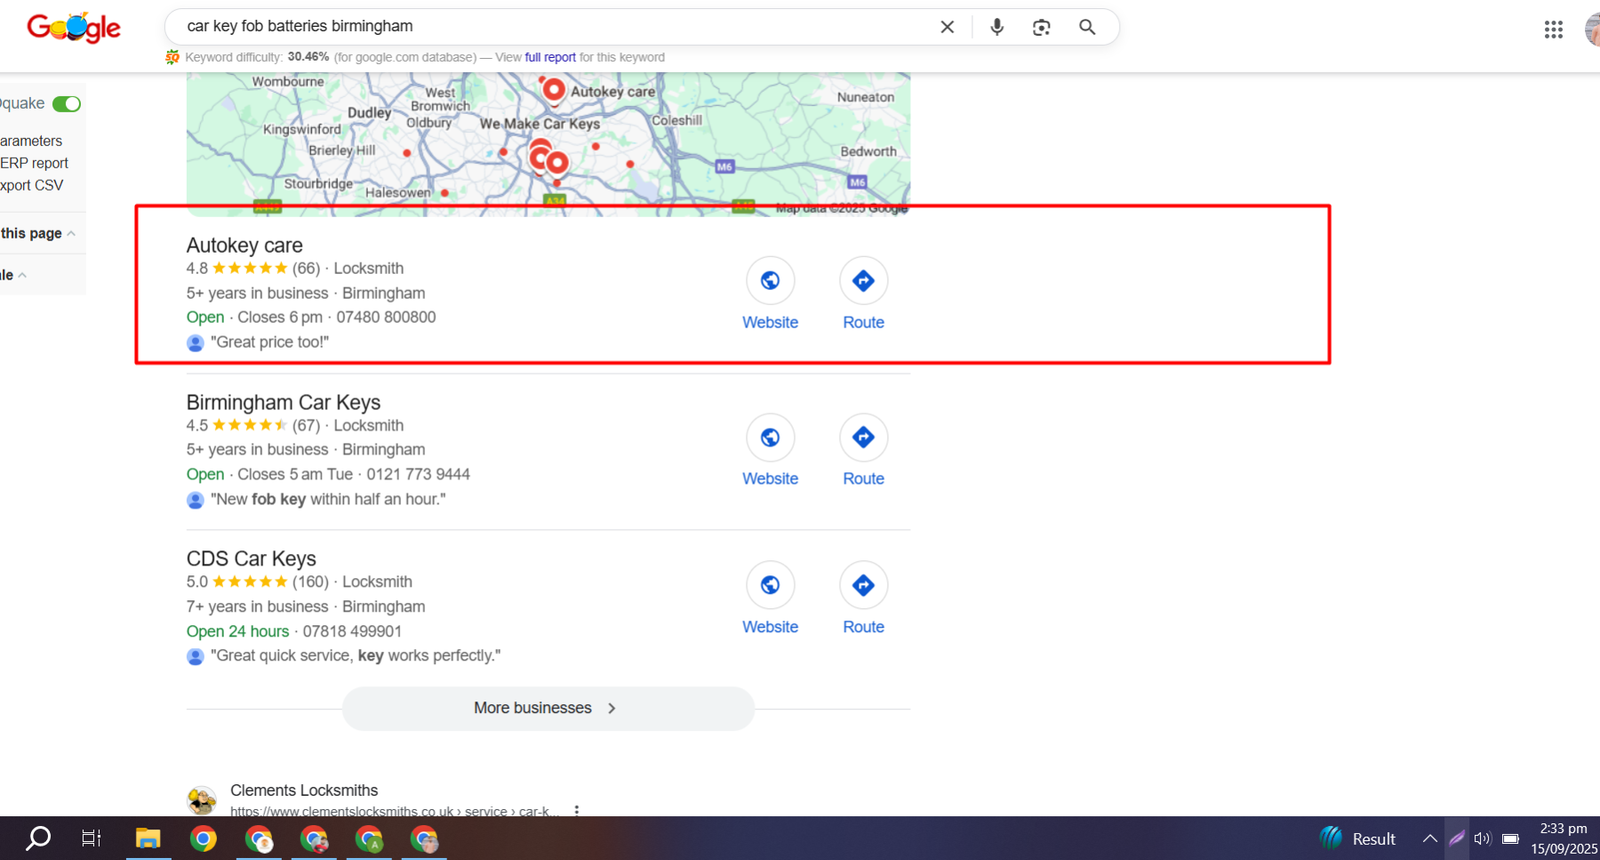
Task: Open the Birmingham Car Keys listing title
Action: point(283,402)
